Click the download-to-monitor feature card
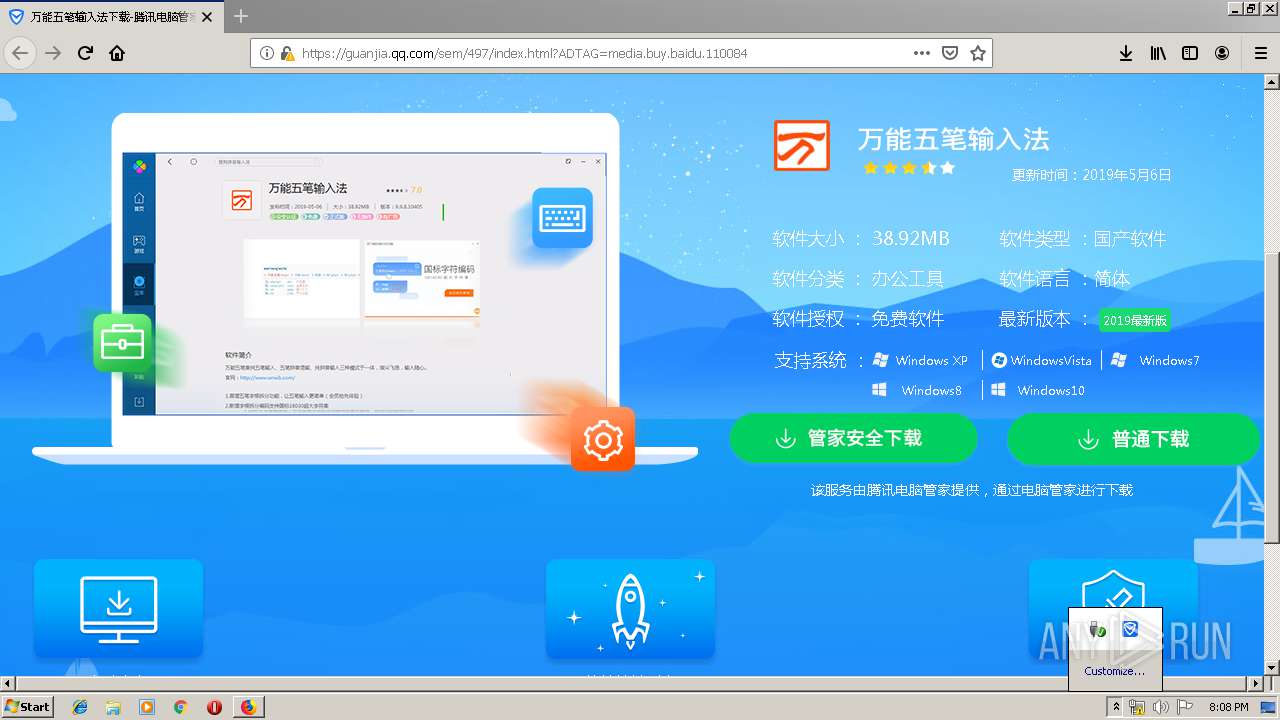1280x720 pixels. pyautogui.click(x=118, y=608)
